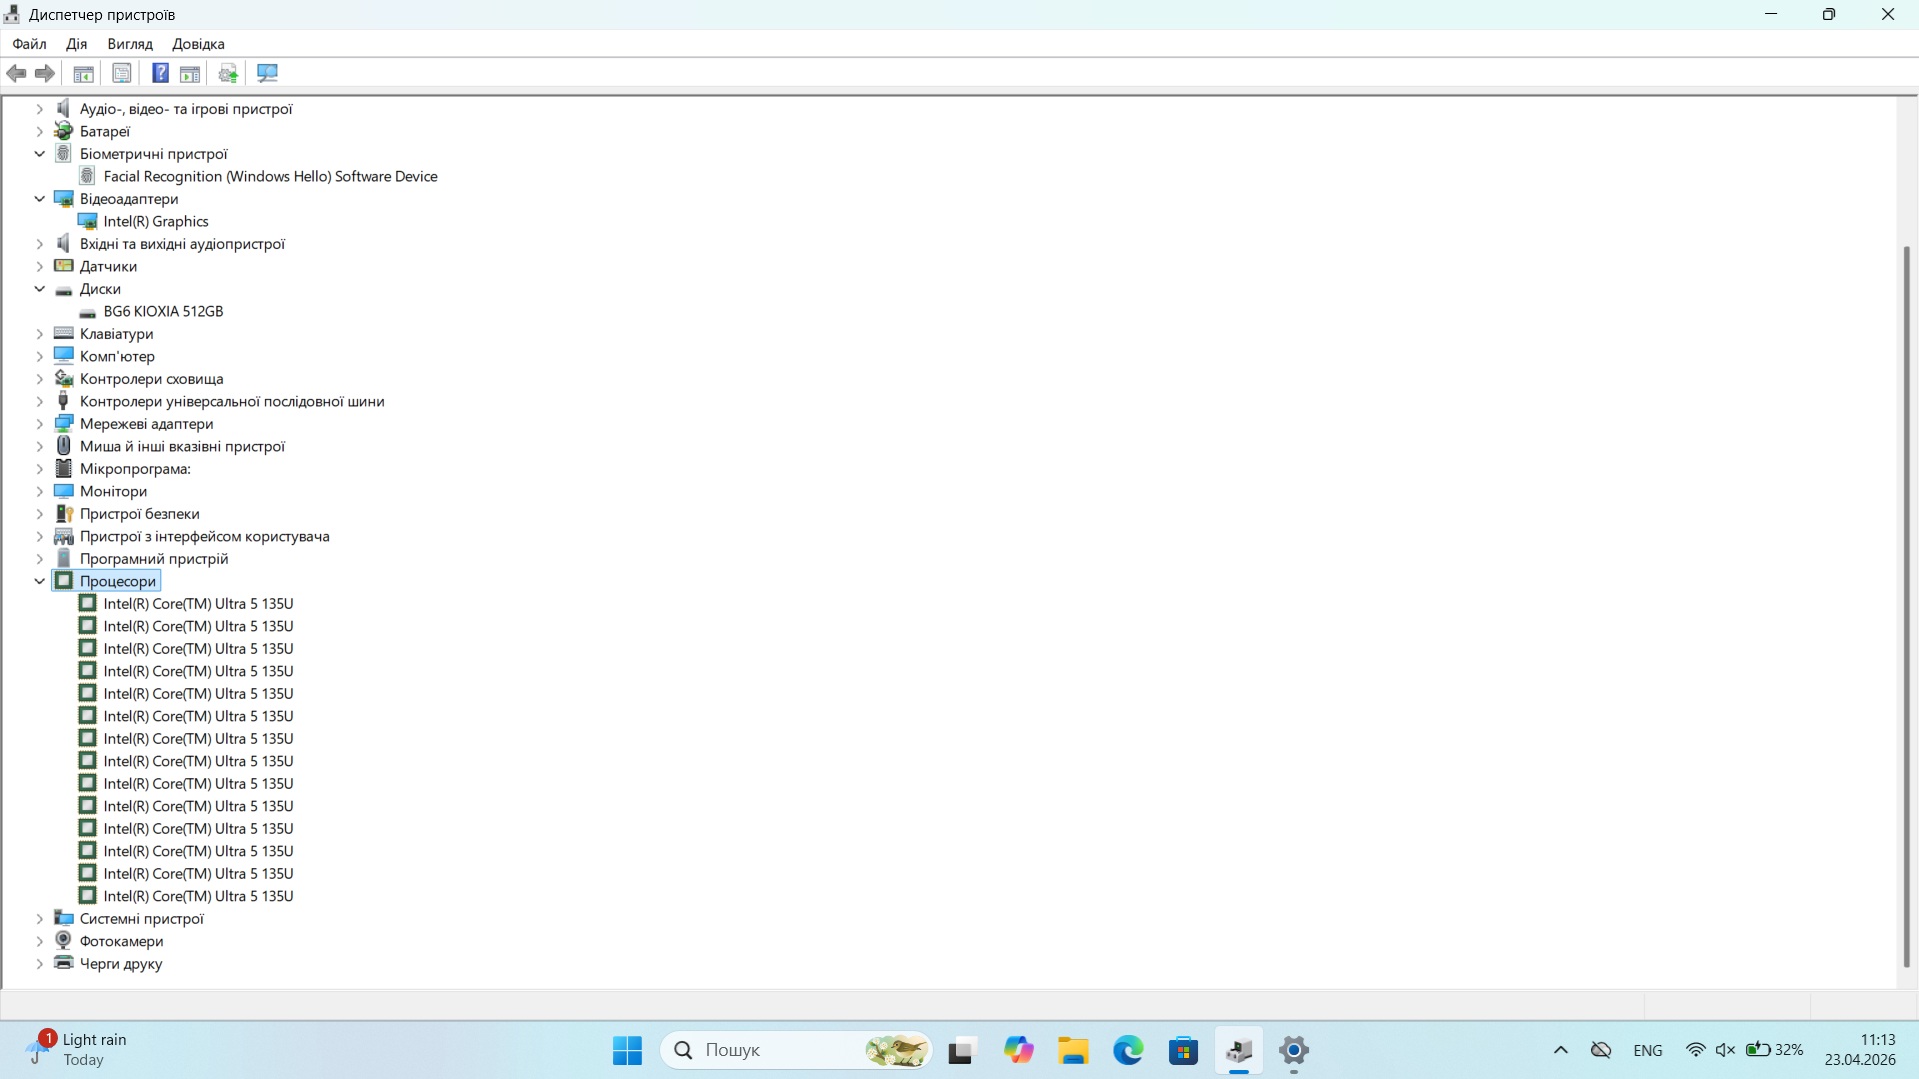Image resolution: width=1919 pixels, height=1079 pixels.
Task: Select the Facial Recognition Software Device
Action: click(x=270, y=176)
